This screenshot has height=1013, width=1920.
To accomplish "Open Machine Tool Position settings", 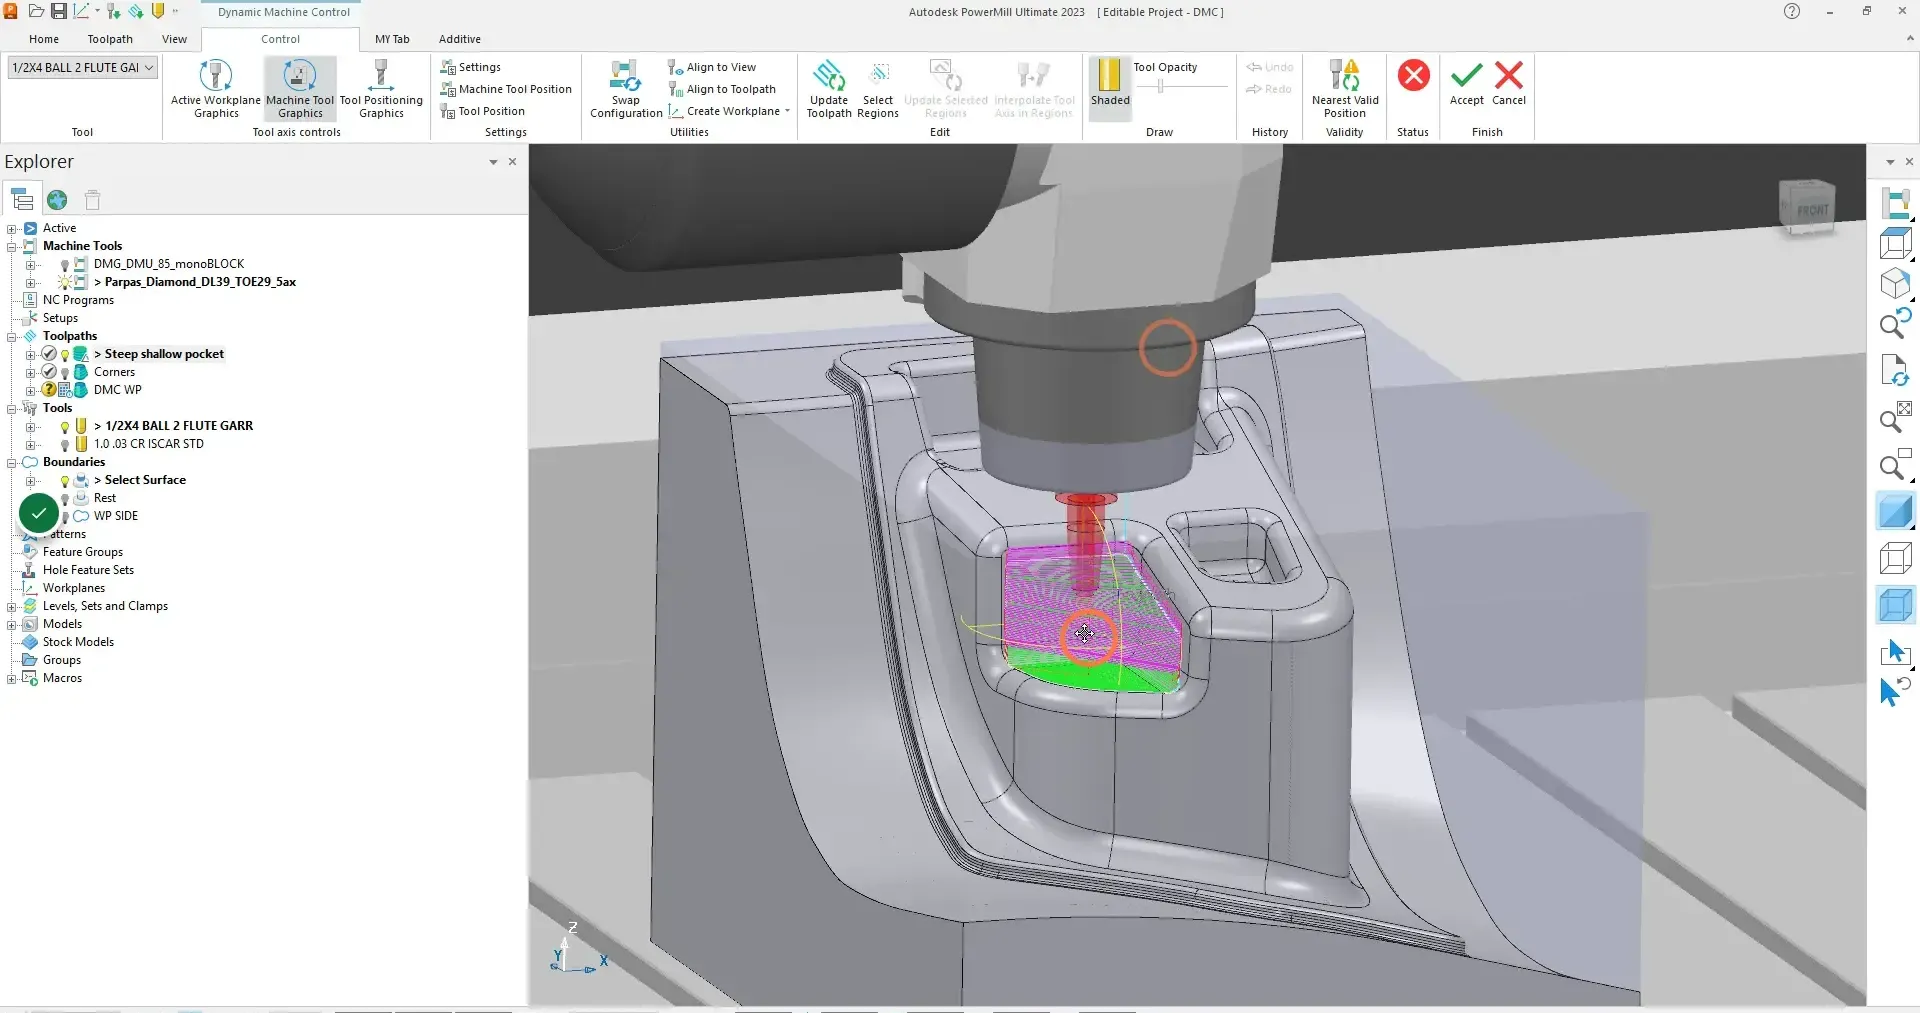I will click(506, 89).
